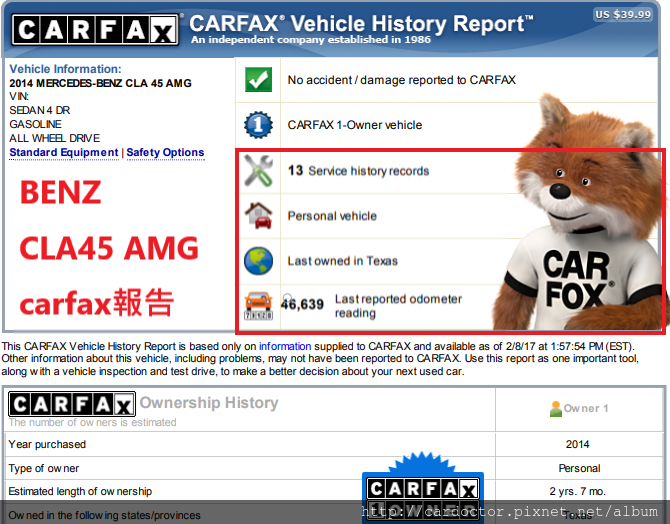
Task: Click 'Last reported odometer reading' label
Action: [x=398, y=306]
